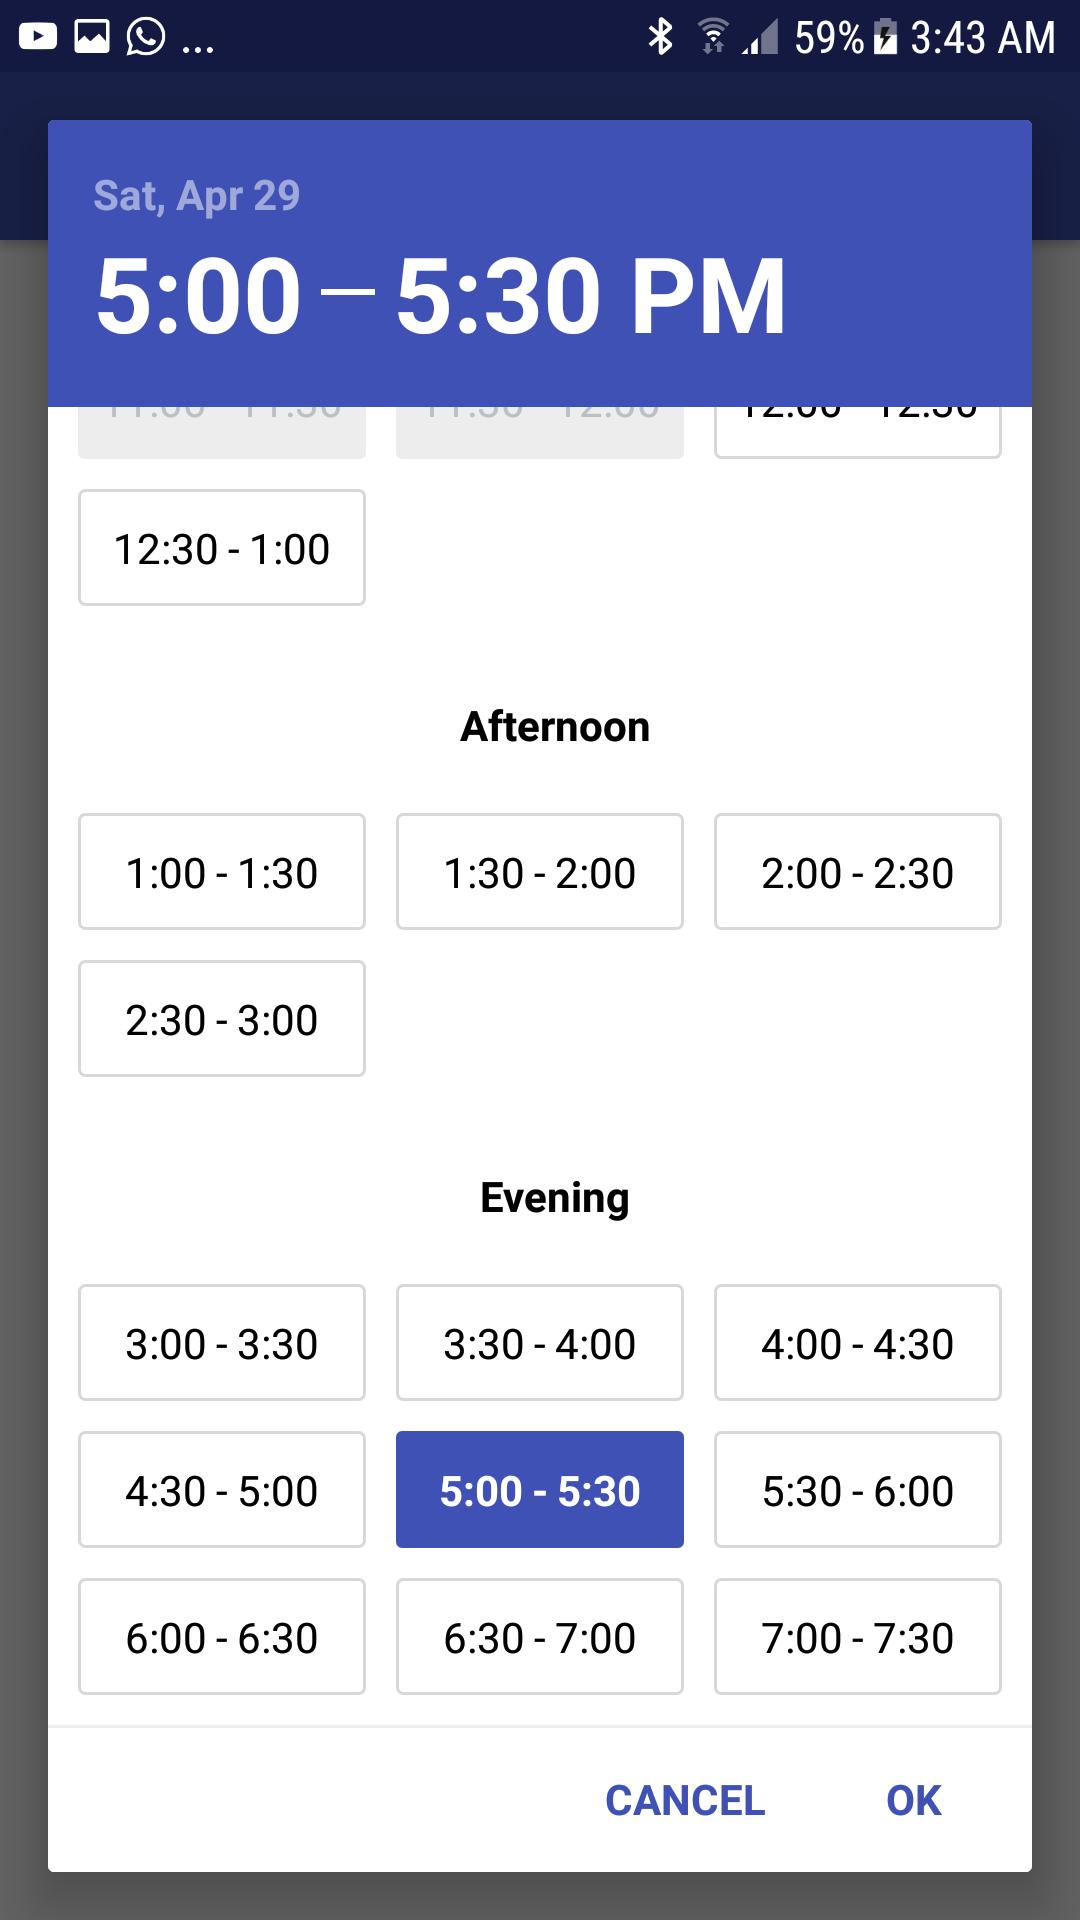Tap the battery charging icon

click(885, 38)
